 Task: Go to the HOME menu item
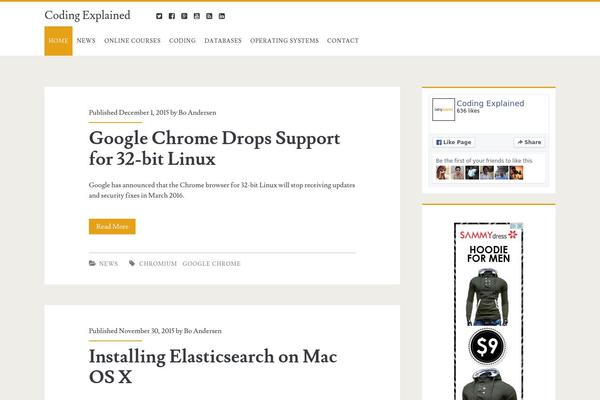58,41
